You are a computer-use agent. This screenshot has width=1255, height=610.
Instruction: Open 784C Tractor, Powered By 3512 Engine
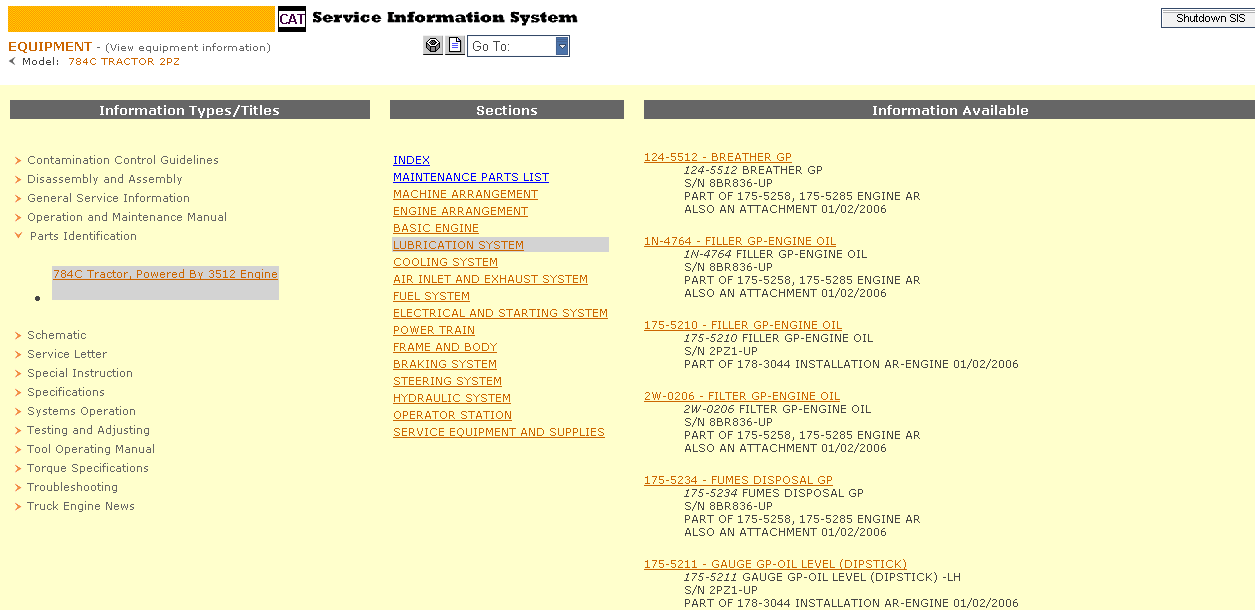tap(165, 274)
